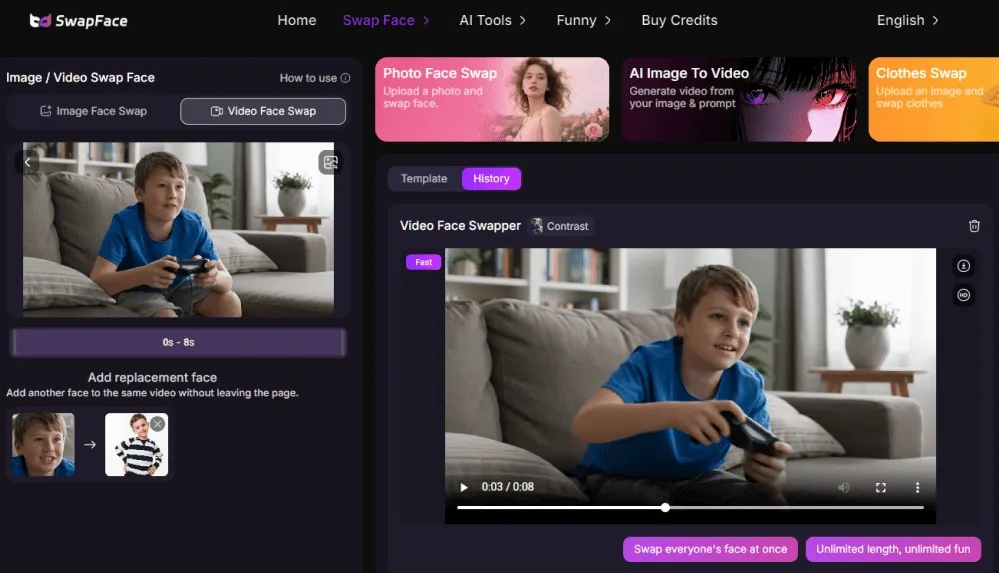Mute the video player volume
This screenshot has height=573, width=999.
tap(843, 487)
